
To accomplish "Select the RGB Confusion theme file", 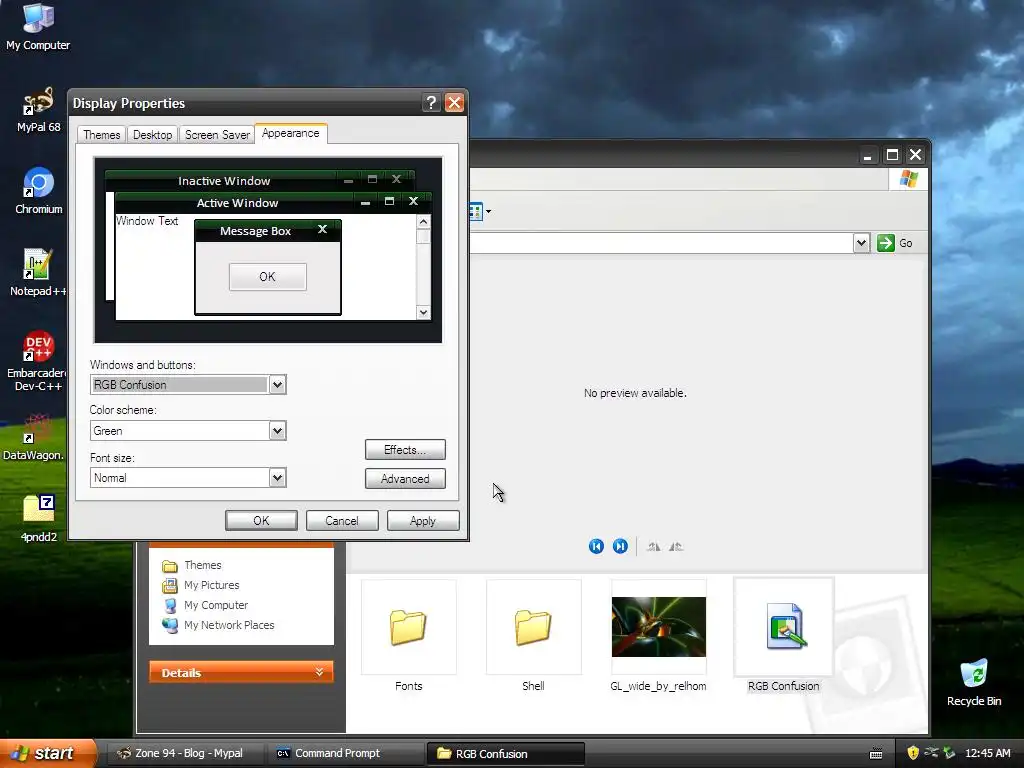I will coord(784,637).
